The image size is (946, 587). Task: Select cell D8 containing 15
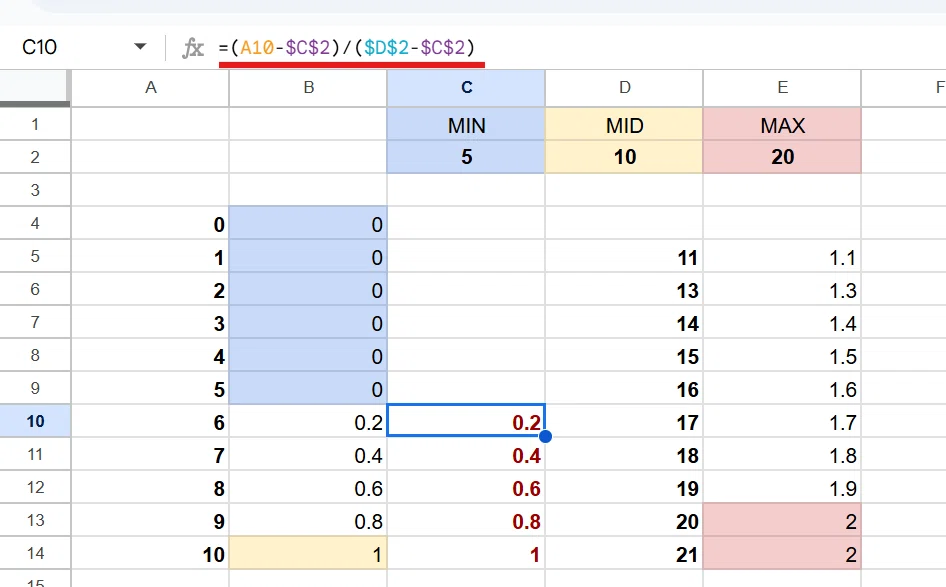624,355
